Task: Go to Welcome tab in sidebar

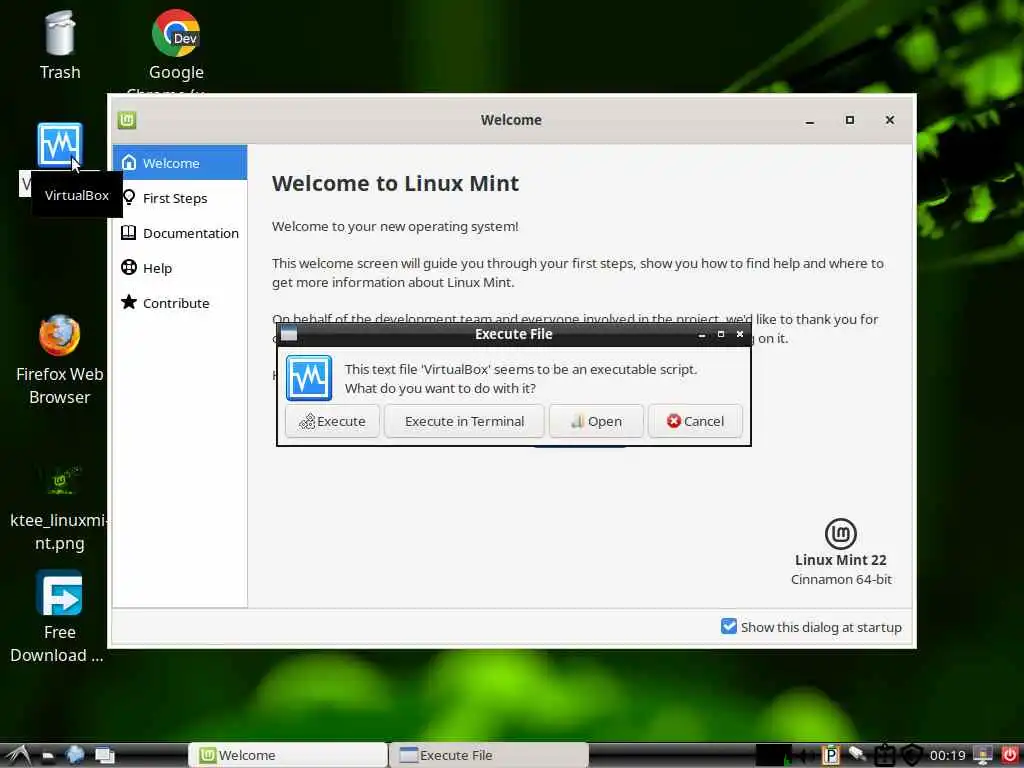Action: click(x=180, y=163)
